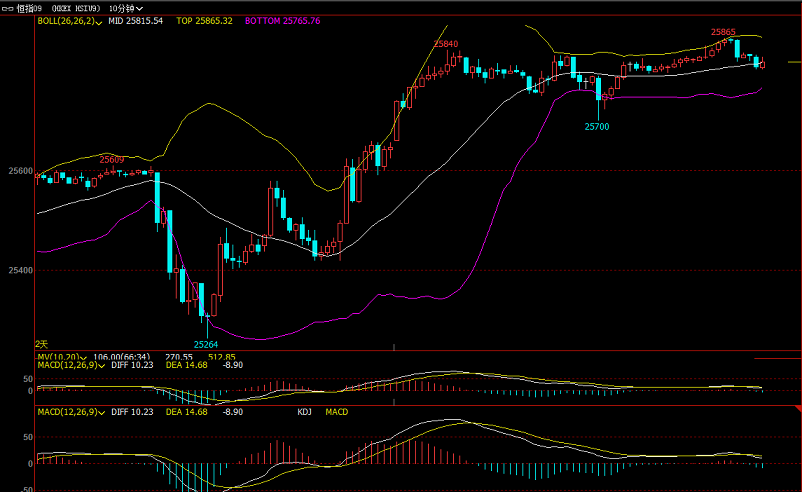Switch to the KDJ indicator tab
Image resolution: width=802 pixels, height=492 pixels.
tap(304, 412)
